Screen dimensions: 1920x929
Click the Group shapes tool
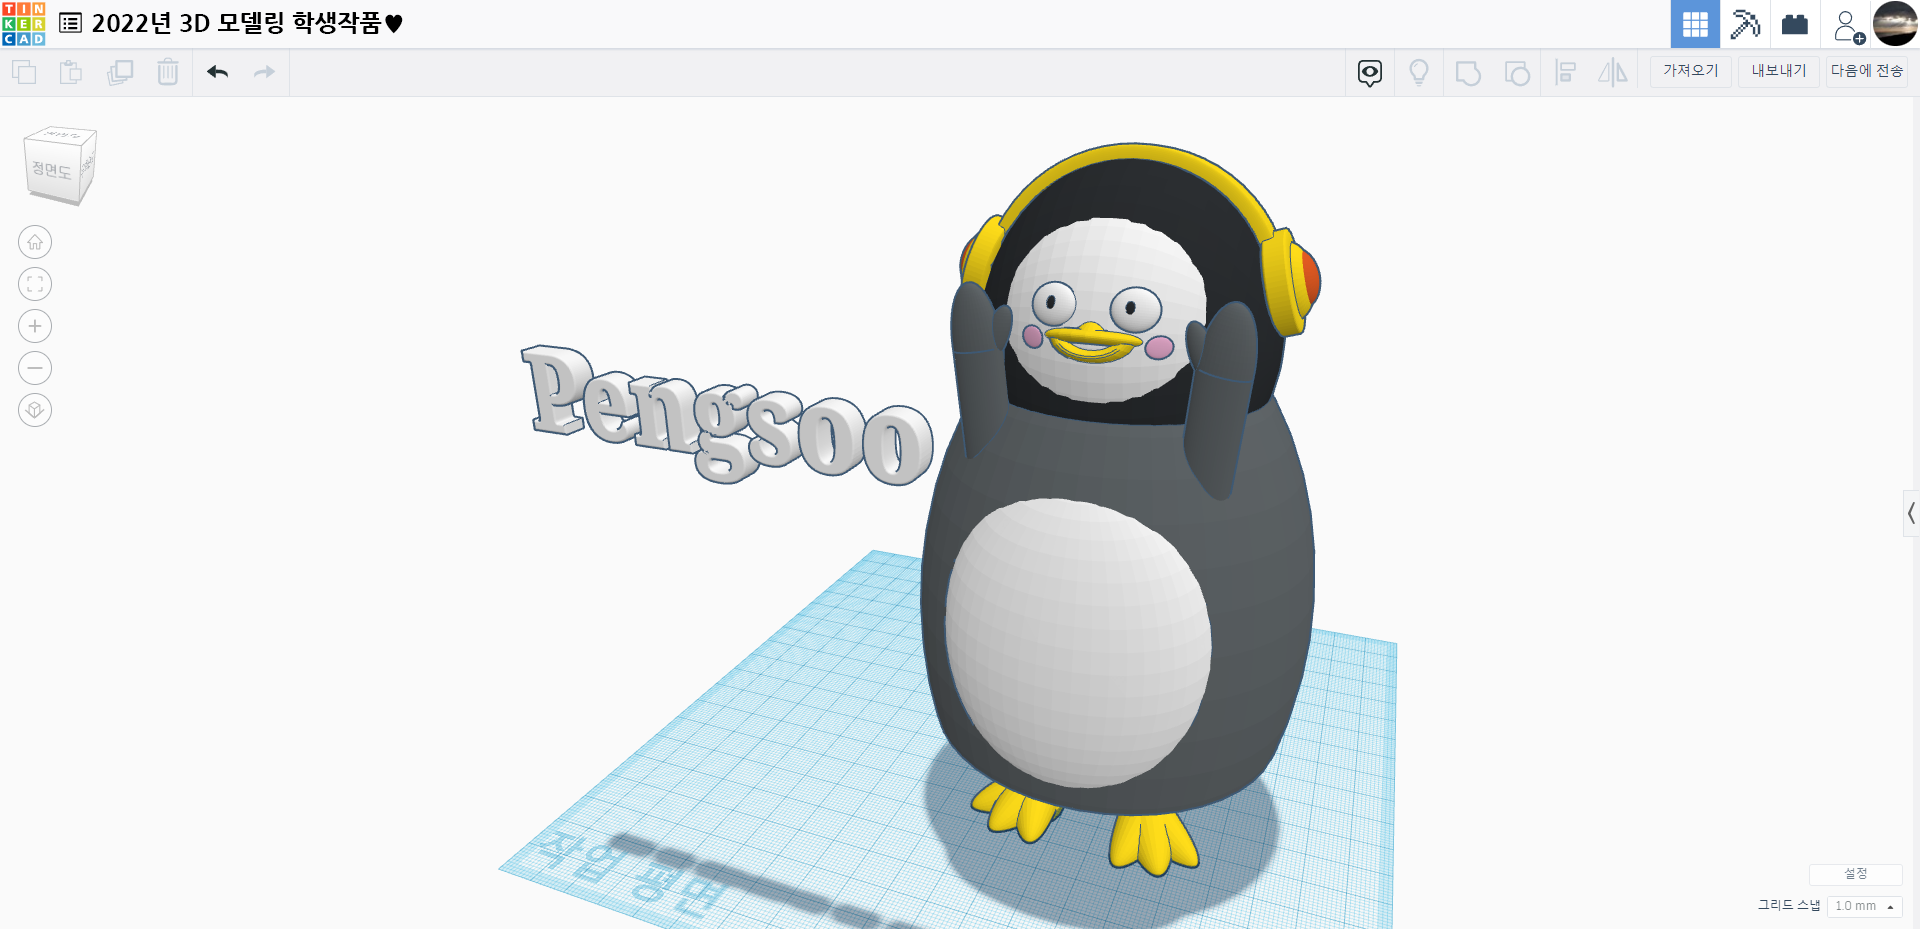(1468, 73)
